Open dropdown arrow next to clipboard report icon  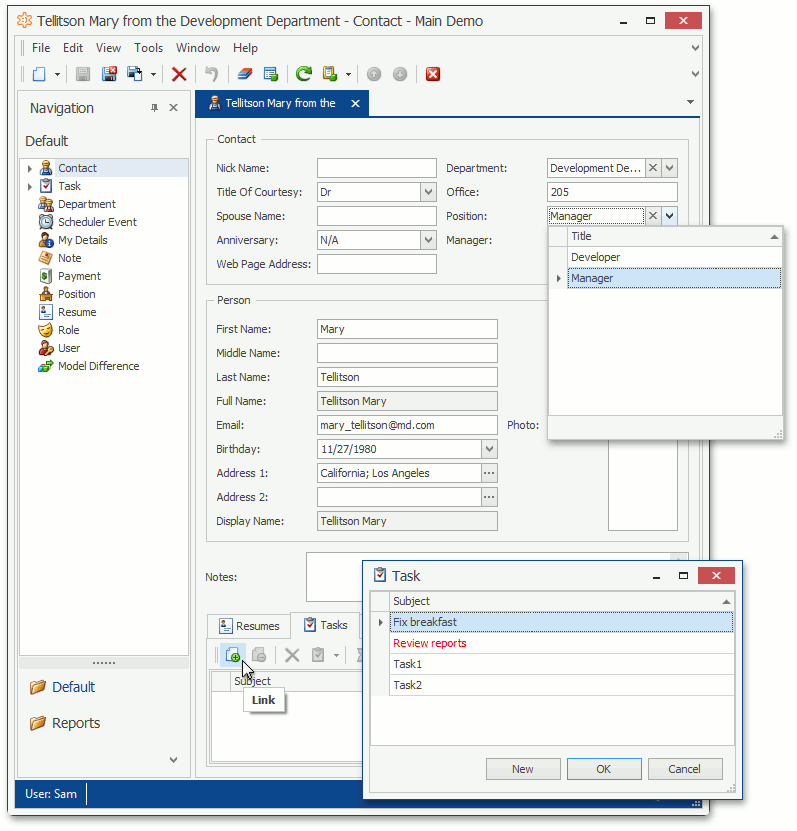348,74
